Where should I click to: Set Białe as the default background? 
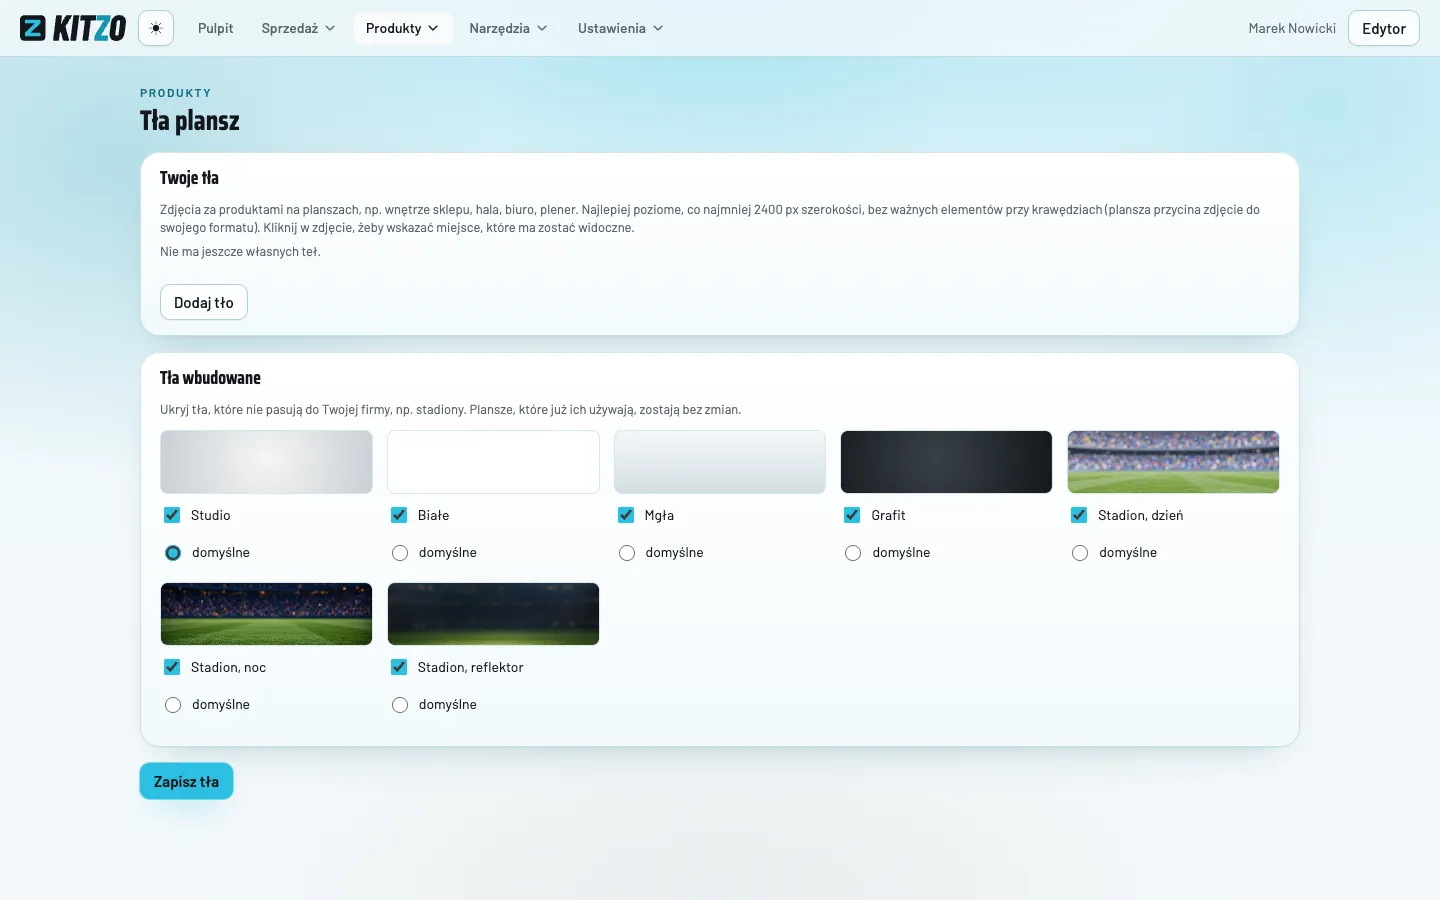coord(400,553)
